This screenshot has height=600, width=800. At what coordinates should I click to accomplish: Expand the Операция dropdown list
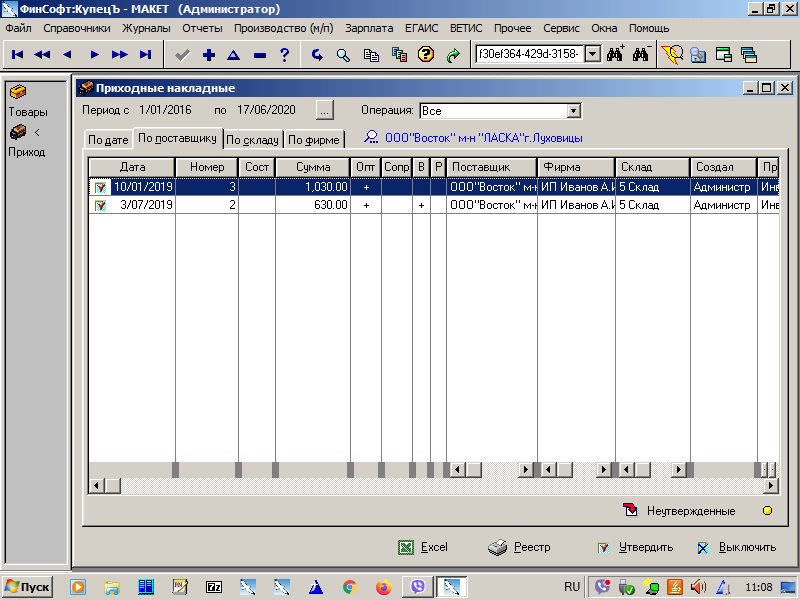pos(574,111)
